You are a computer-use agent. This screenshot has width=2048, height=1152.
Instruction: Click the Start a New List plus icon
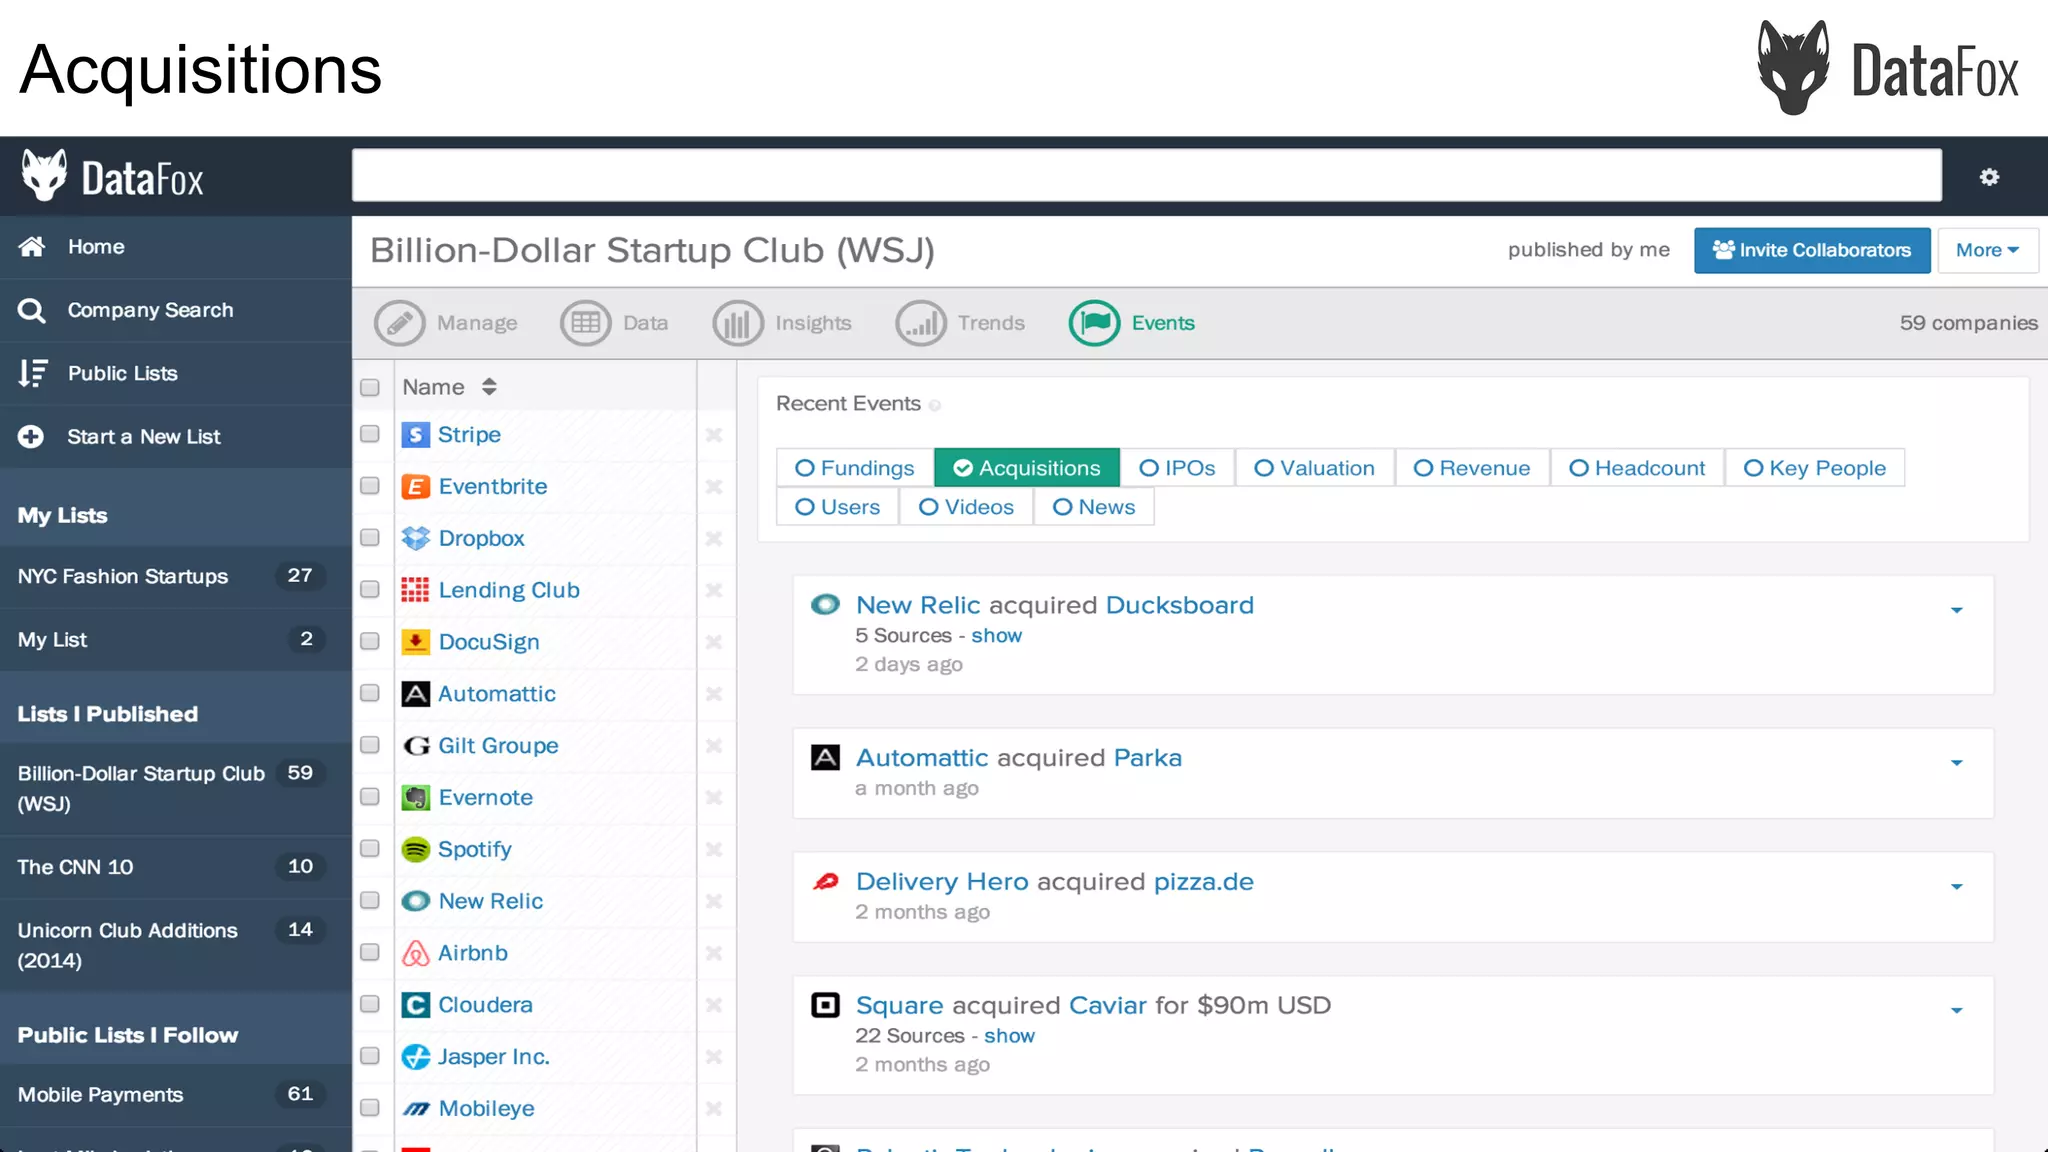[x=31, y=437]
